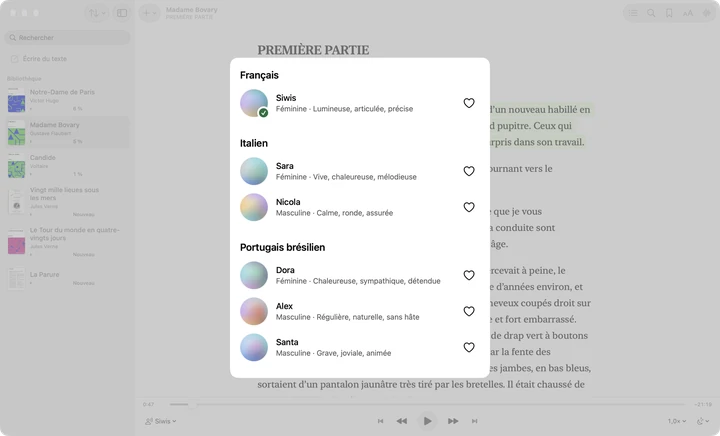Image resolution: width=720 pixels, height=436 pixels.
Task: Open La Parure in library
Action: 68,279
